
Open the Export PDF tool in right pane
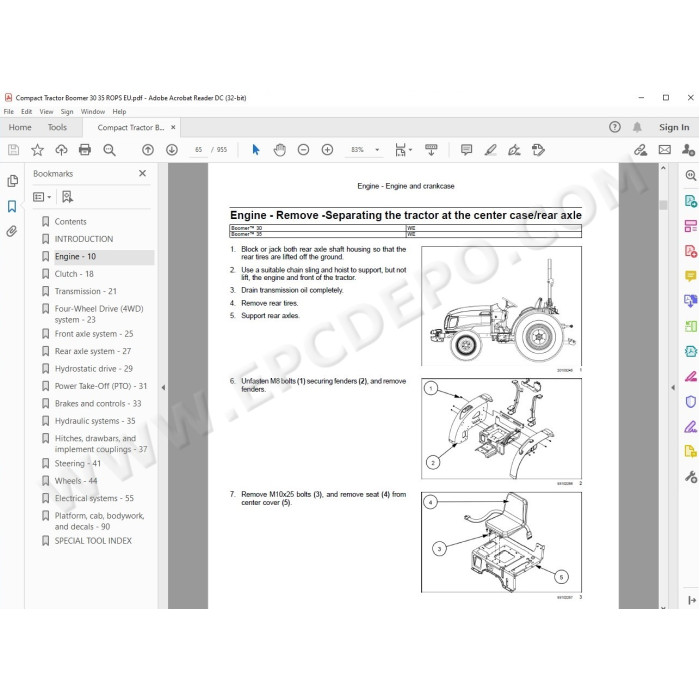click(691, 201)
